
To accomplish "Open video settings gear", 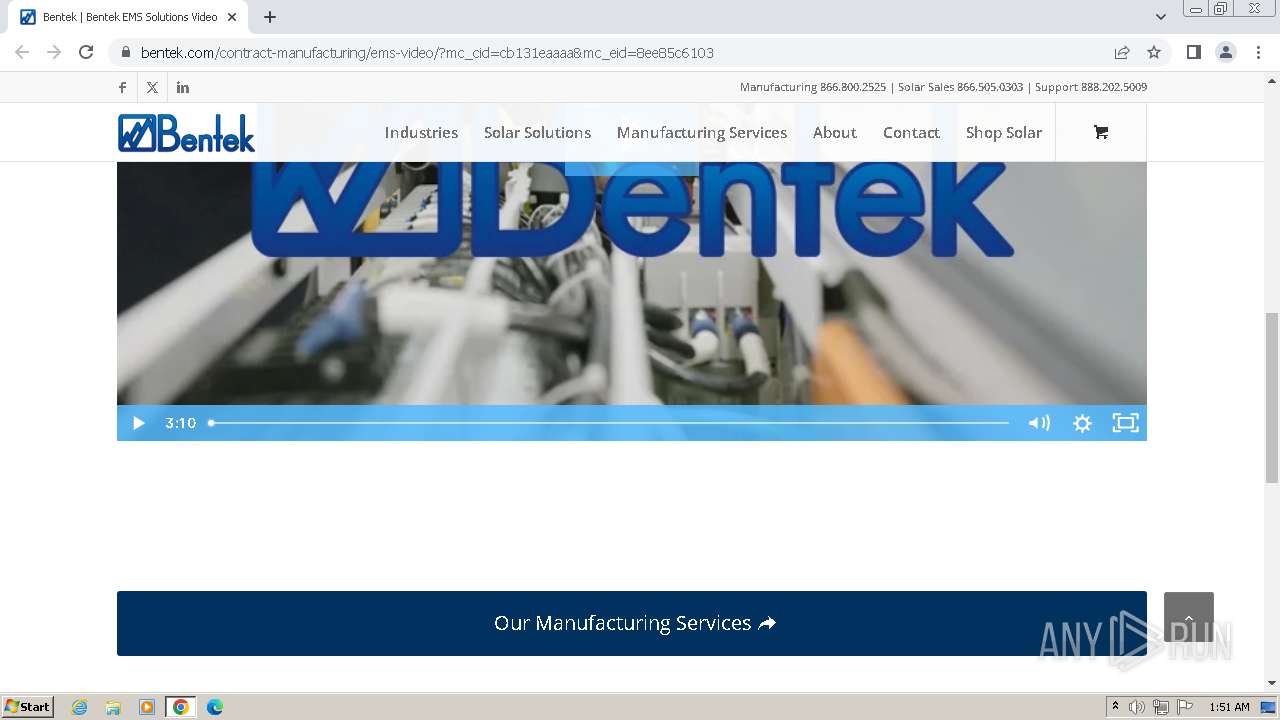I will coord(1082,423).
